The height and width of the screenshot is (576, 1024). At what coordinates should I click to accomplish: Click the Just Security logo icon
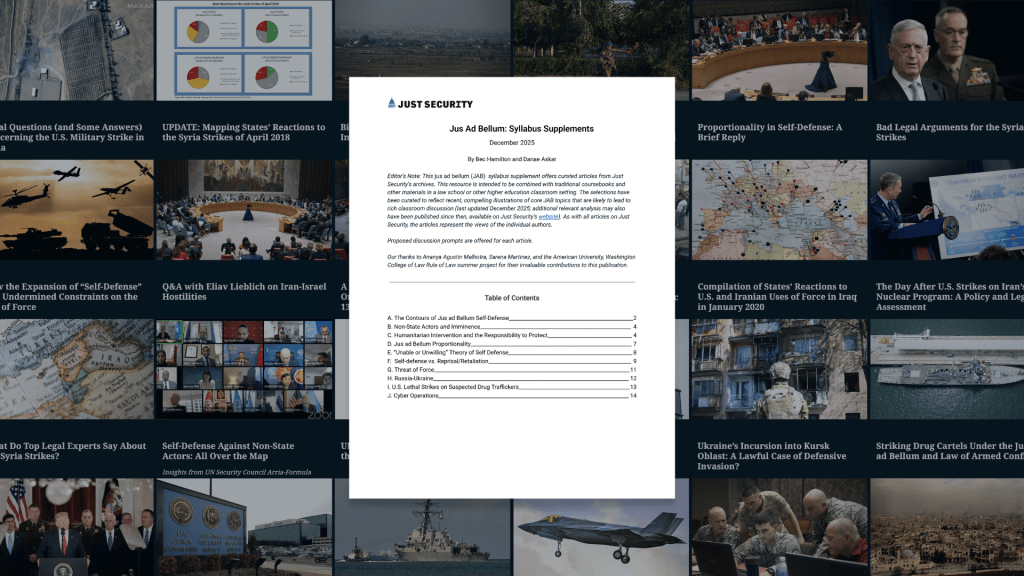click(392, 103)
